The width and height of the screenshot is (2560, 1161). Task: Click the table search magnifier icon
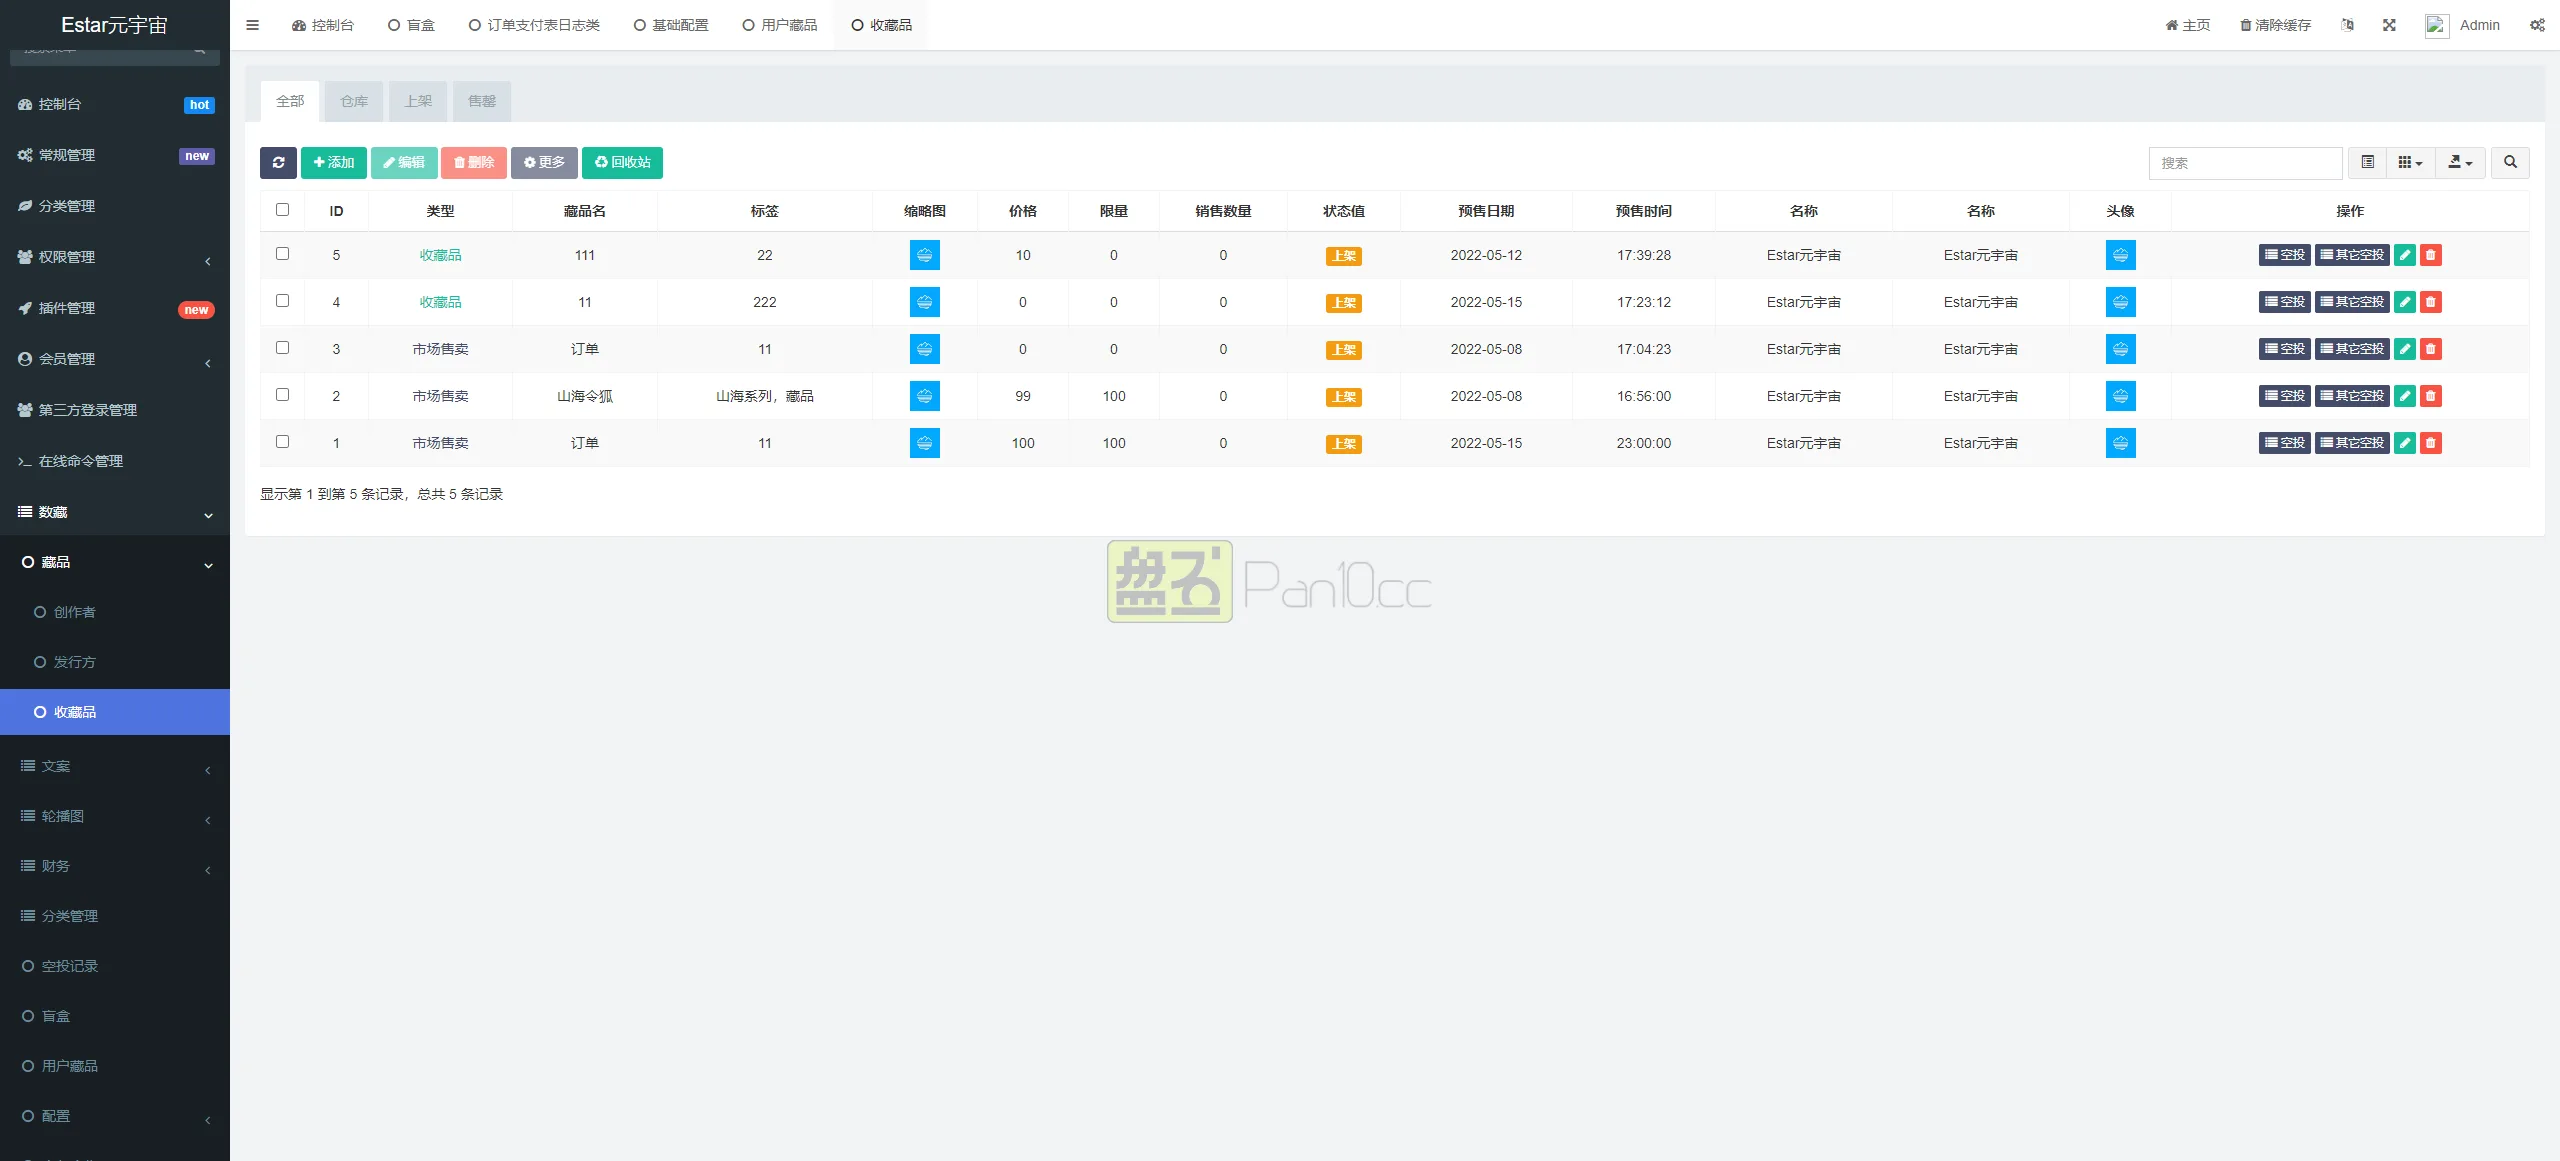pos(2510,163)
